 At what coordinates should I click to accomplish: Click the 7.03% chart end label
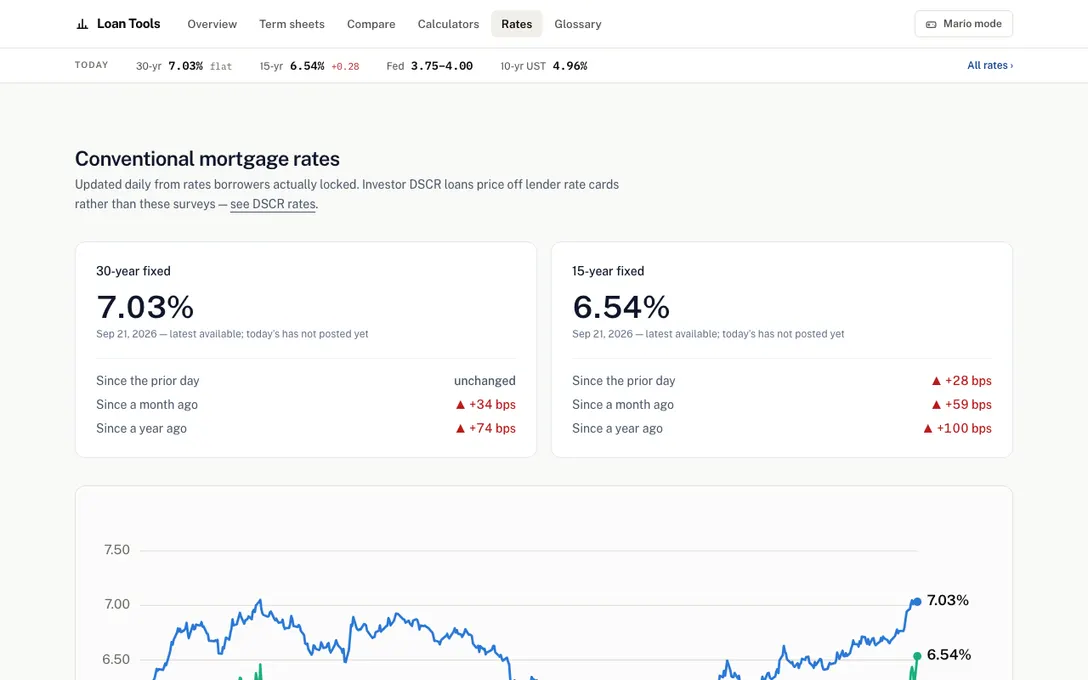(947, 600)
